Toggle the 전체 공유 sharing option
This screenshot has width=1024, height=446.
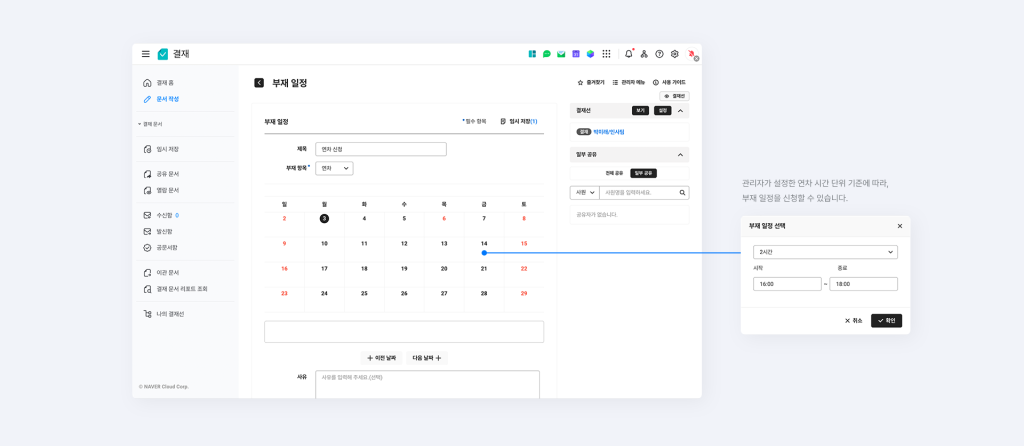(614, 173)
